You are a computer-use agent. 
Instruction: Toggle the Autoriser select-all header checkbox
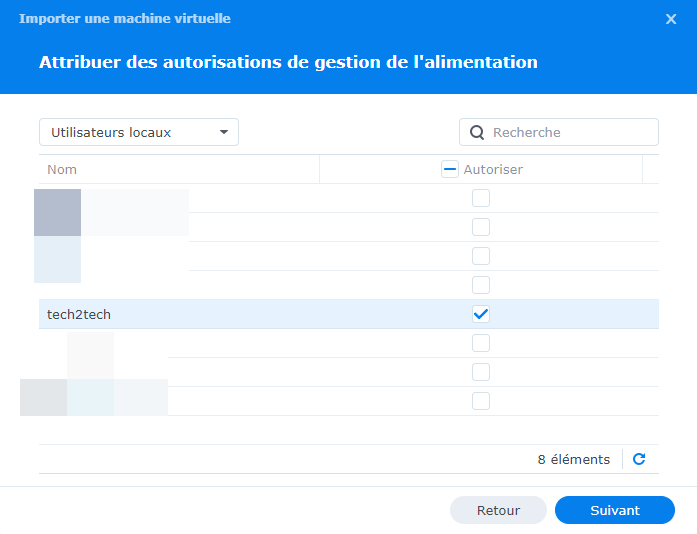point(450,170)
